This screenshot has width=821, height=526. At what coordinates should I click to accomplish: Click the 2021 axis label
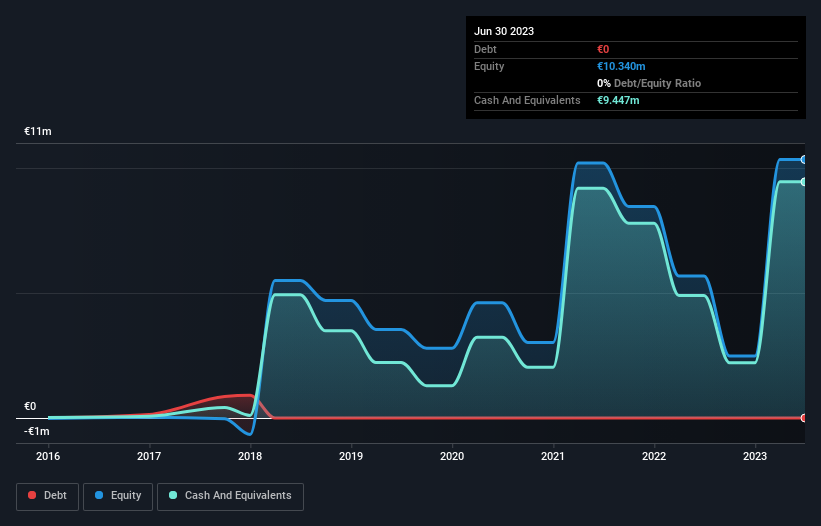point(553,456)
